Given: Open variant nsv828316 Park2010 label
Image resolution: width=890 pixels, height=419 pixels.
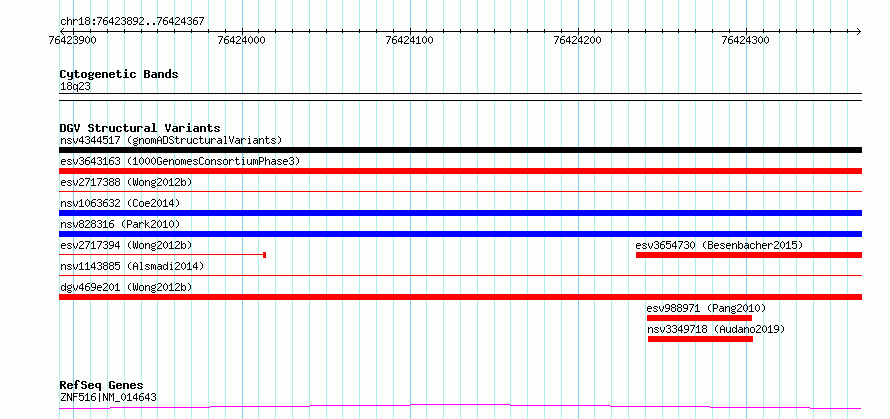Looking at the screenshot, I should click(x=120, y=224).
